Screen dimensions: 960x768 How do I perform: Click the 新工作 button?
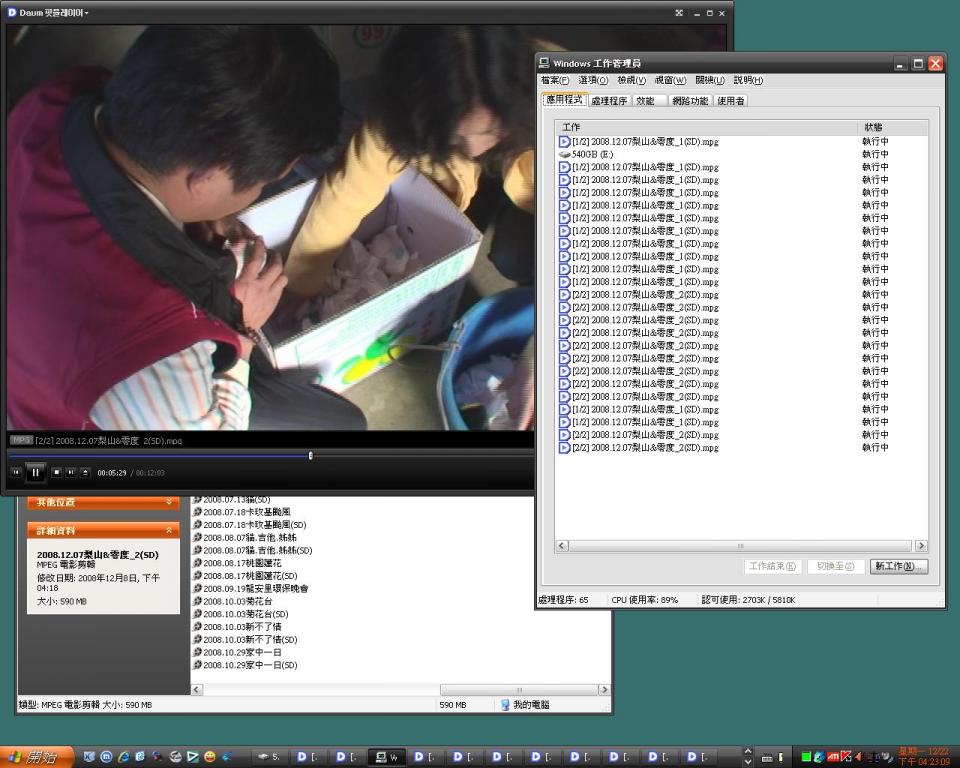click(x=898, y=566)
